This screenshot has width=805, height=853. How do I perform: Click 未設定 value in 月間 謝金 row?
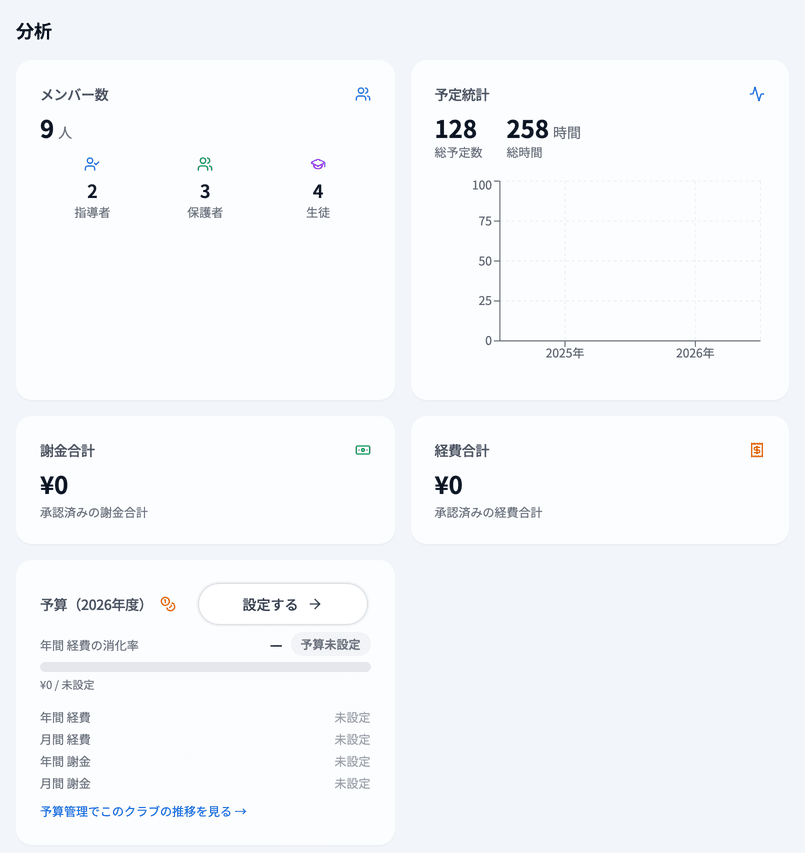(x=352, y=783)
